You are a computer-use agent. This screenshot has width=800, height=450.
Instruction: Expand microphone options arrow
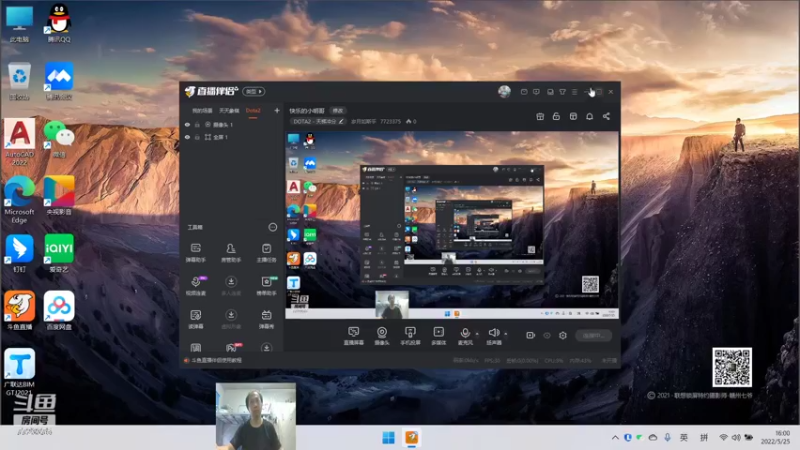coord(477,334)
